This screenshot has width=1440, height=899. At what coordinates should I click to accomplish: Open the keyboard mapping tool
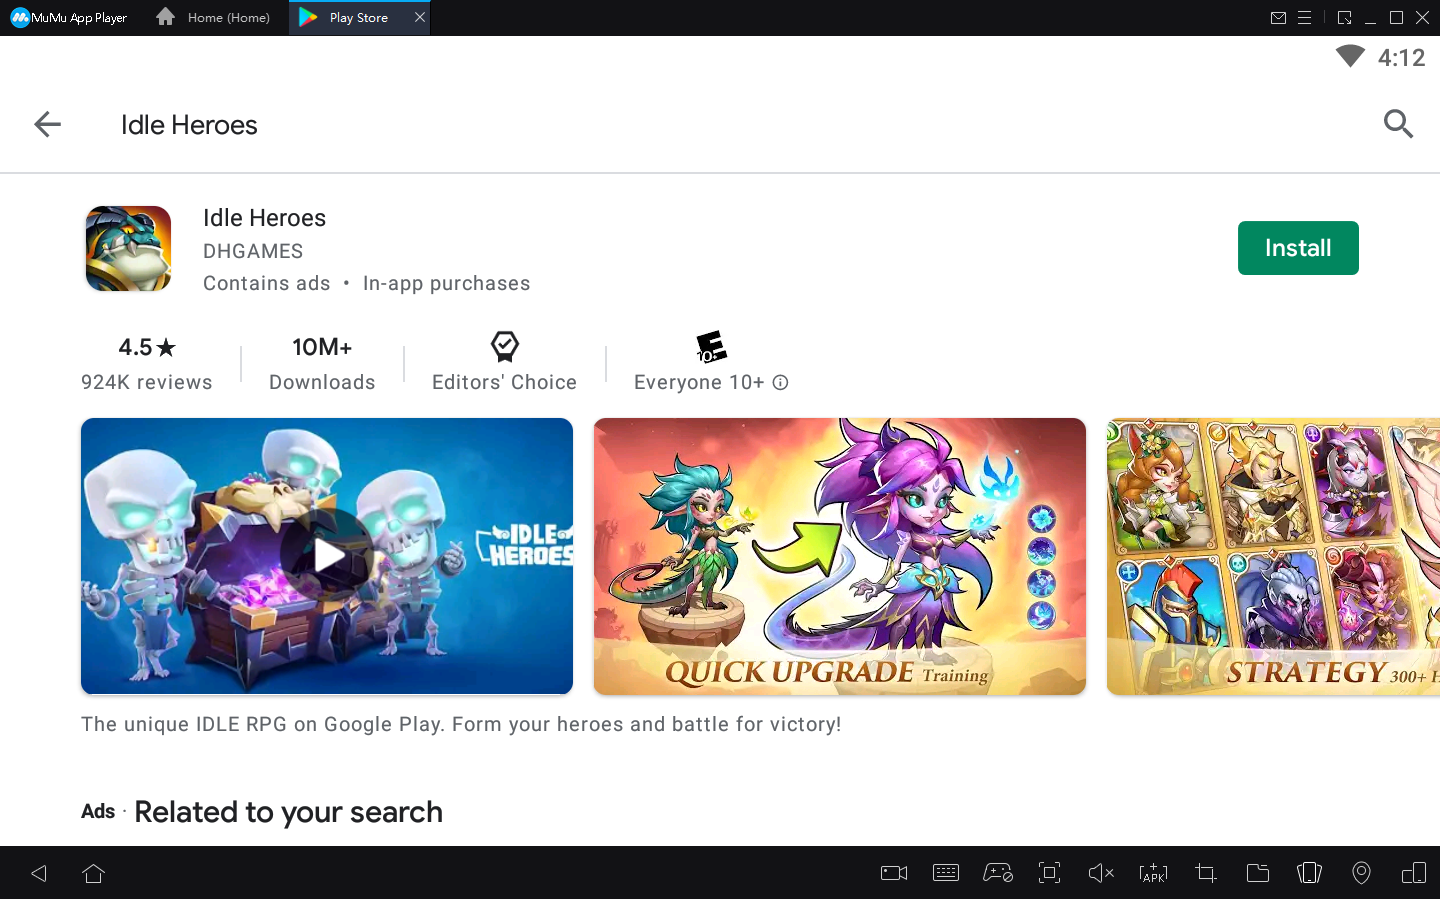pos(946,873)
